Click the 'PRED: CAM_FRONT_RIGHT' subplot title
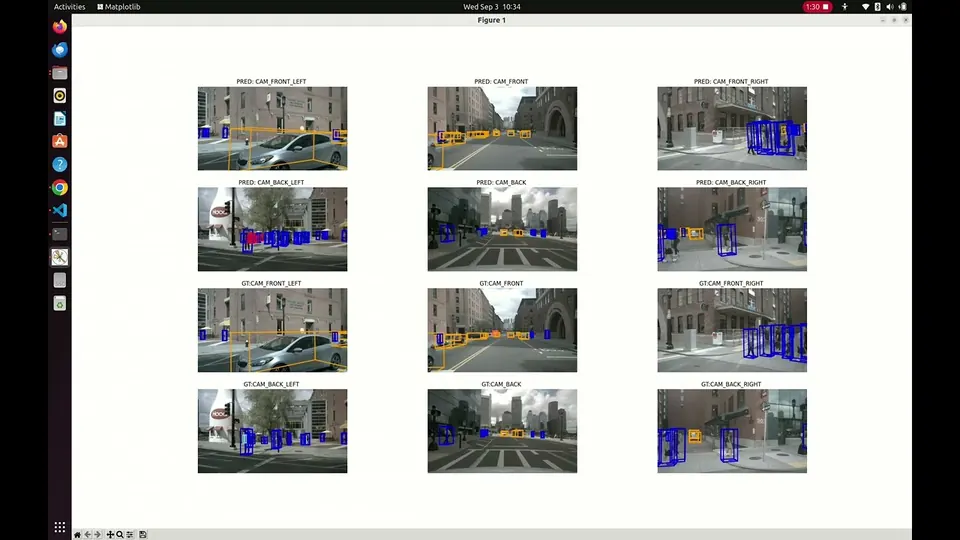 pyautogui.click(x=731, y=81)
